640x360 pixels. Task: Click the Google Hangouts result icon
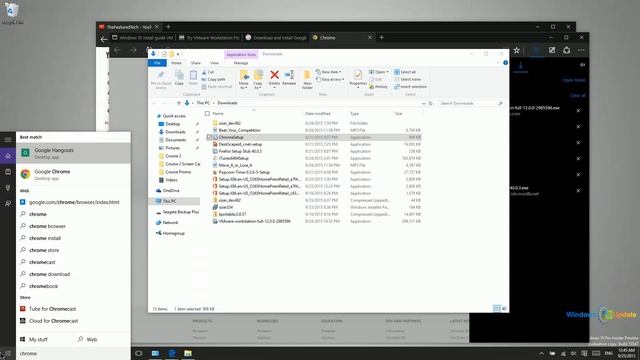tap(25, 153)
